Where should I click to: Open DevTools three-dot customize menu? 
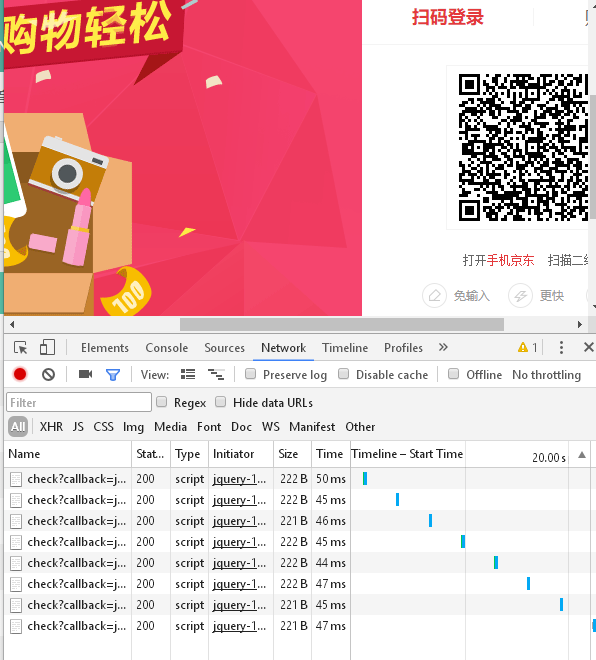pos(561,347)
